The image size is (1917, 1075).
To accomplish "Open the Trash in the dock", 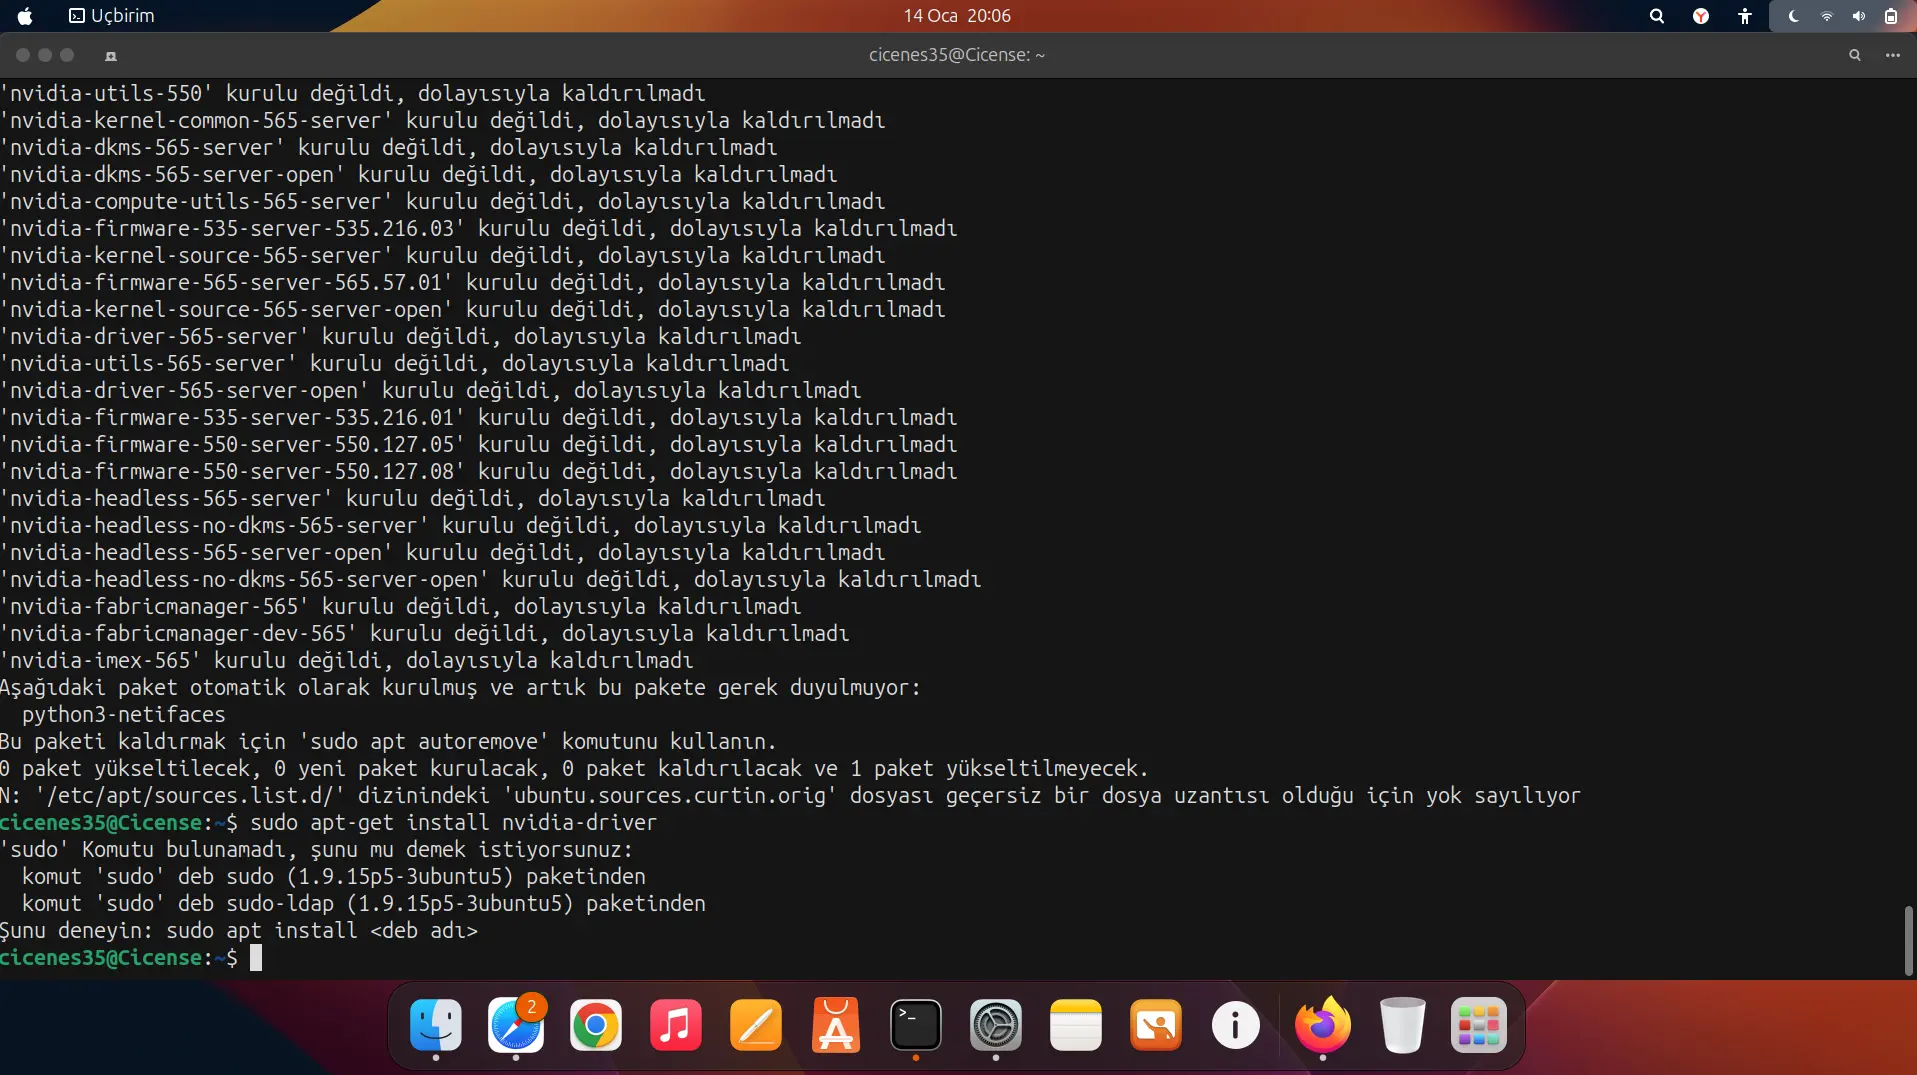I will coord(1403,1025).
